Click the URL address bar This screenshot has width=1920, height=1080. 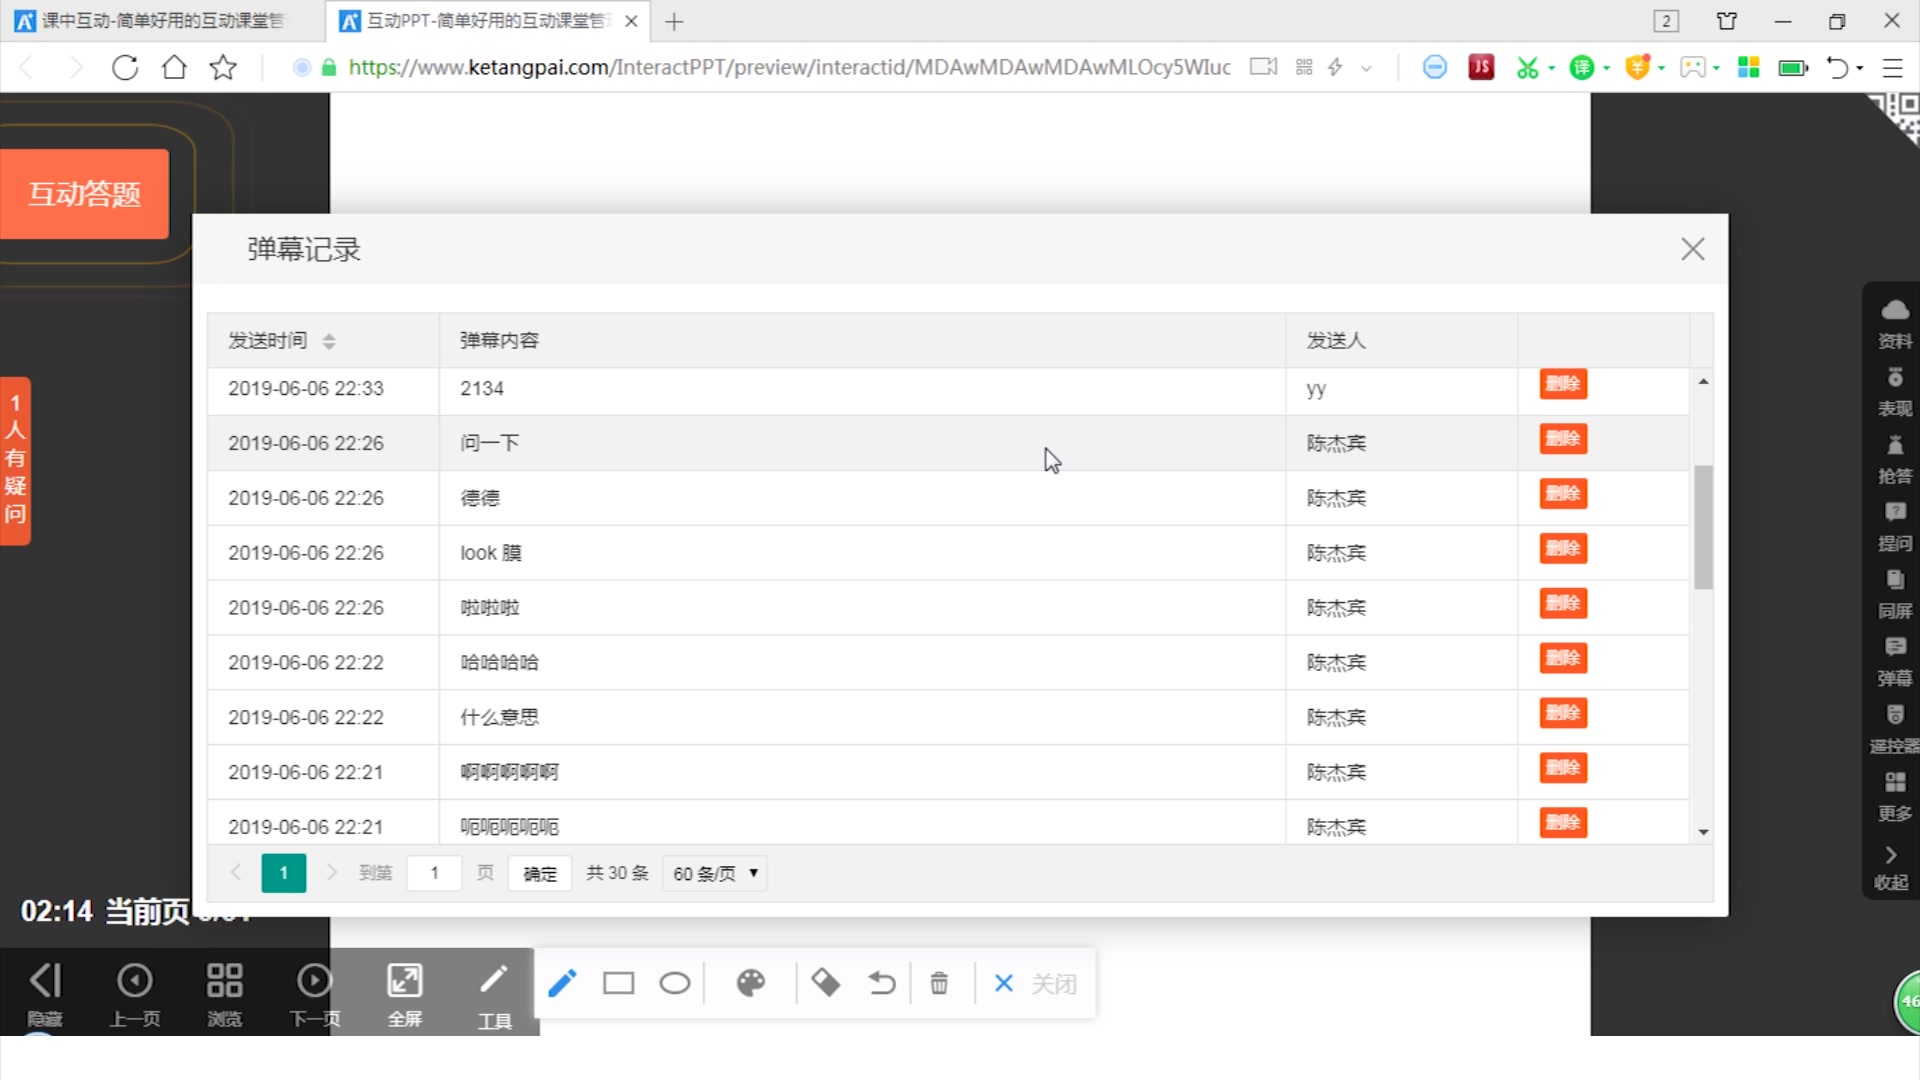coord(789,67)
